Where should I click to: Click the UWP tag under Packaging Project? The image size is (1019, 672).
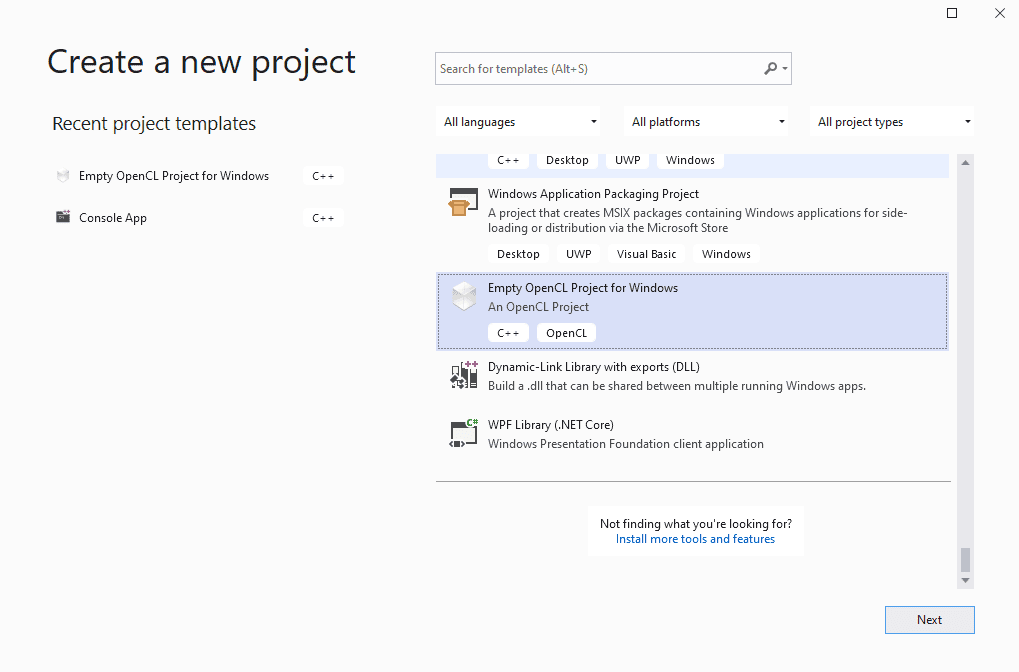coord(578,254)
